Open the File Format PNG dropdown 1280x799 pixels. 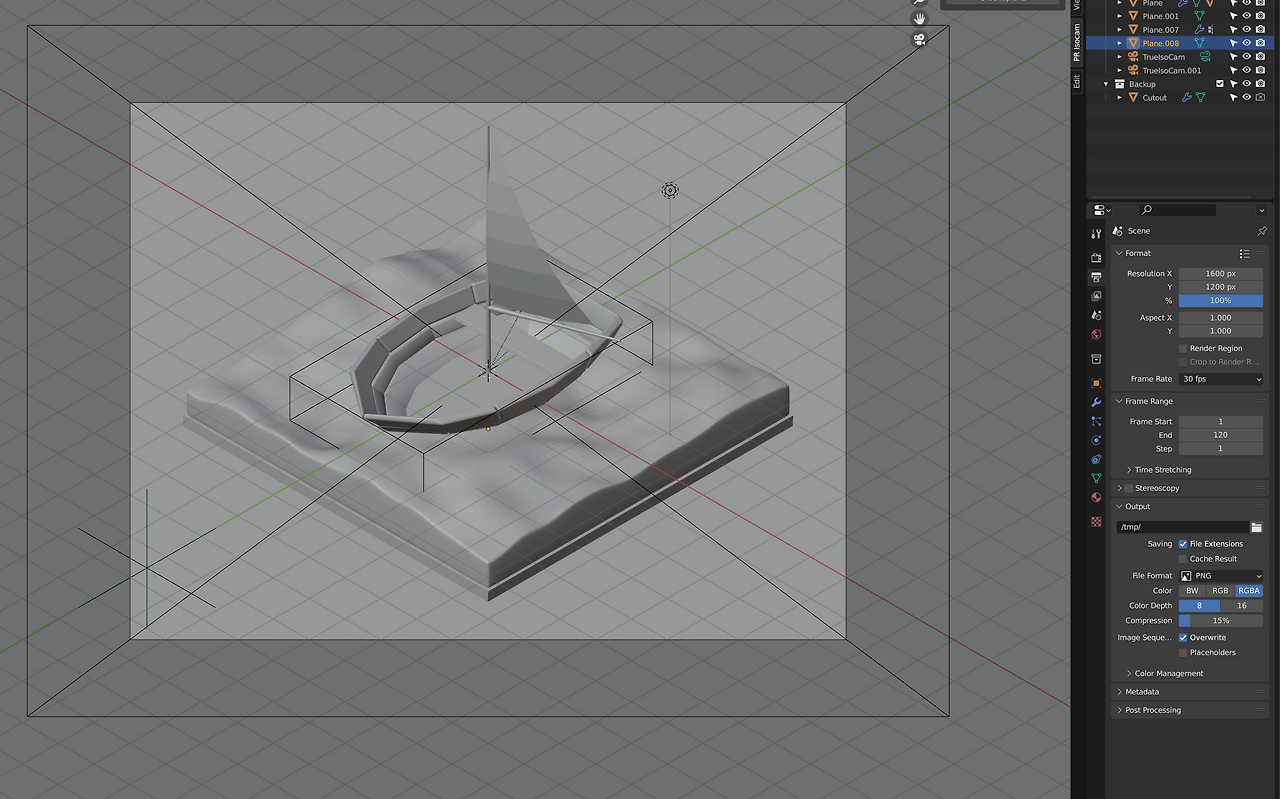(x=1220, y=576)
